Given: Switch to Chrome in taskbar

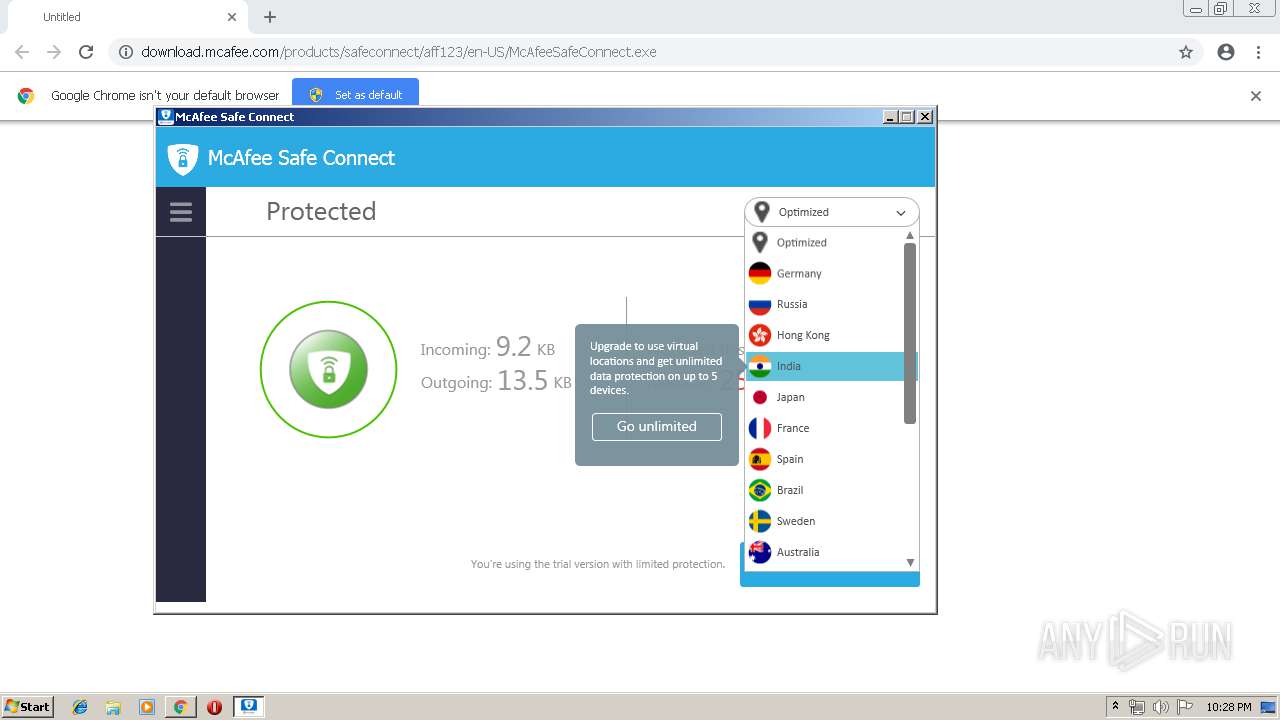Looking at the screenshot, I should tap(180, 707).
